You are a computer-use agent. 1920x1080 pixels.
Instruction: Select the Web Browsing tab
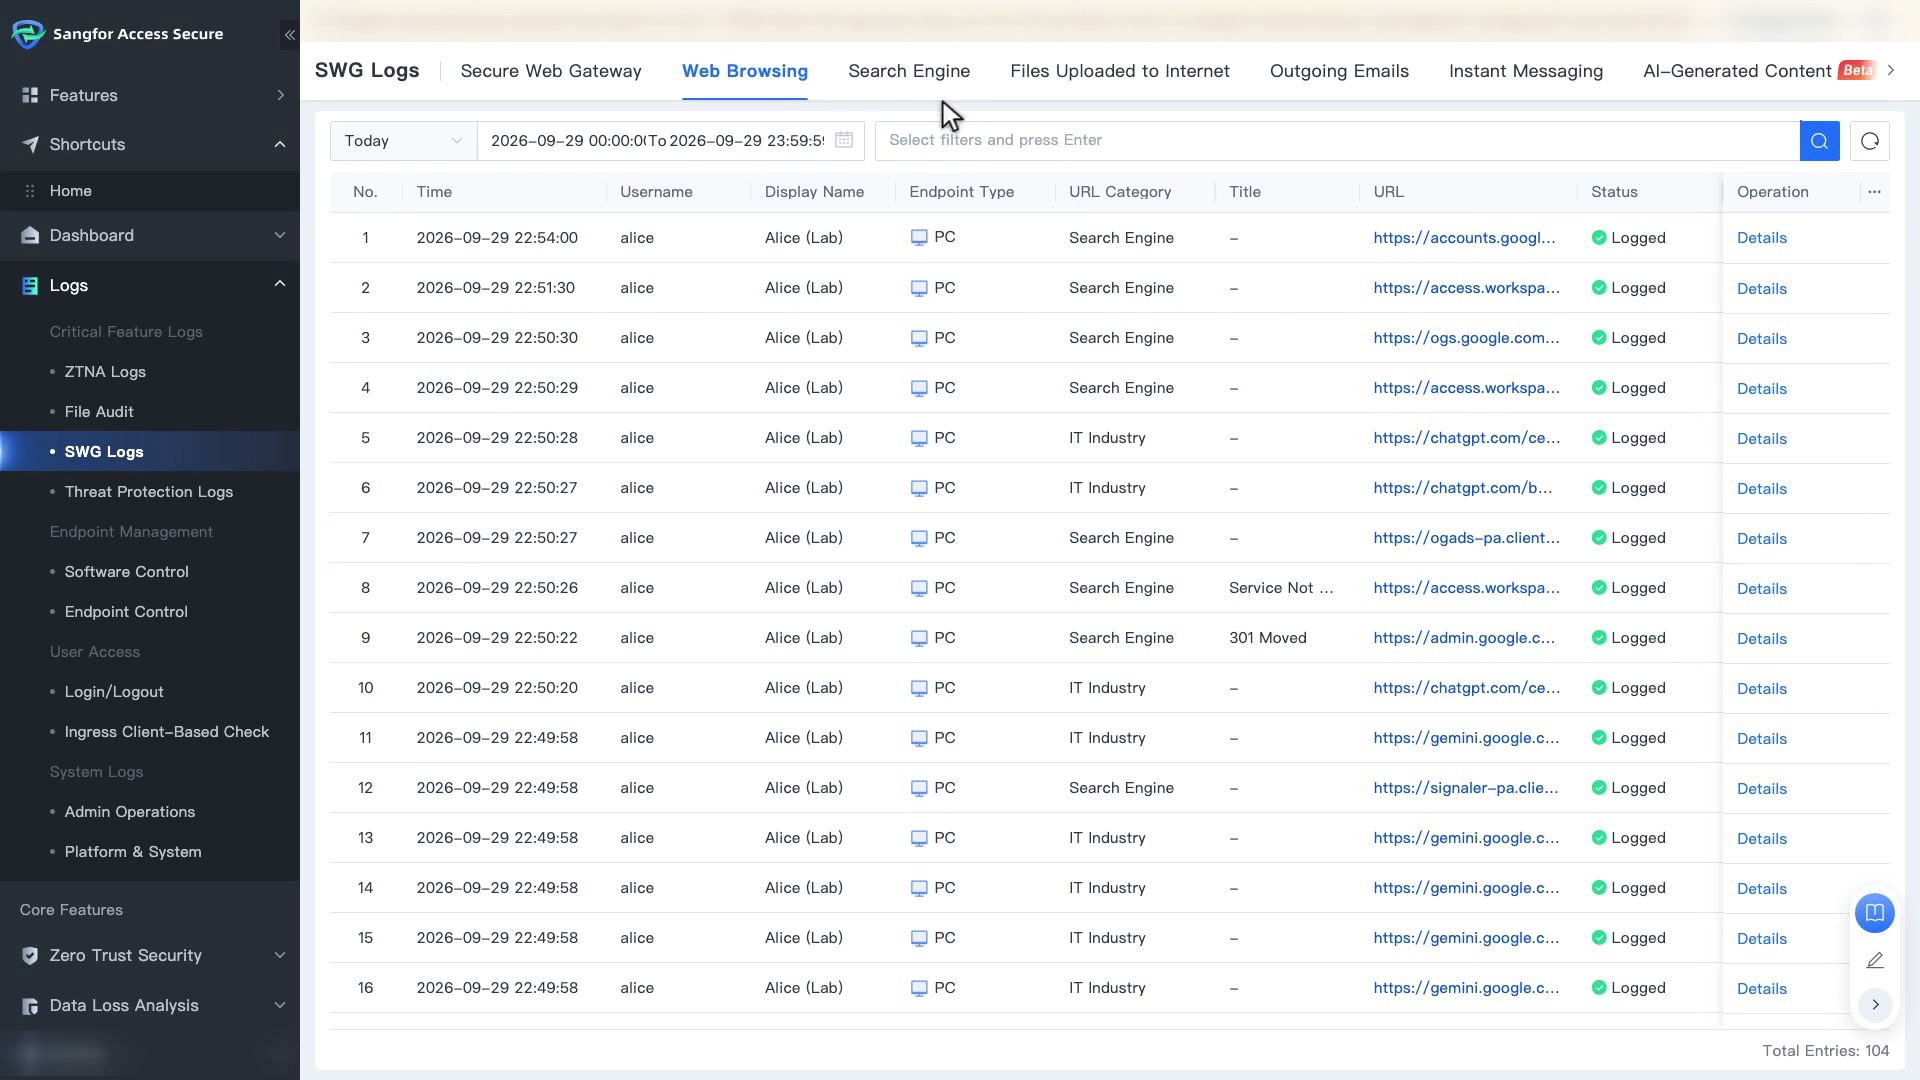coord(745,71)
